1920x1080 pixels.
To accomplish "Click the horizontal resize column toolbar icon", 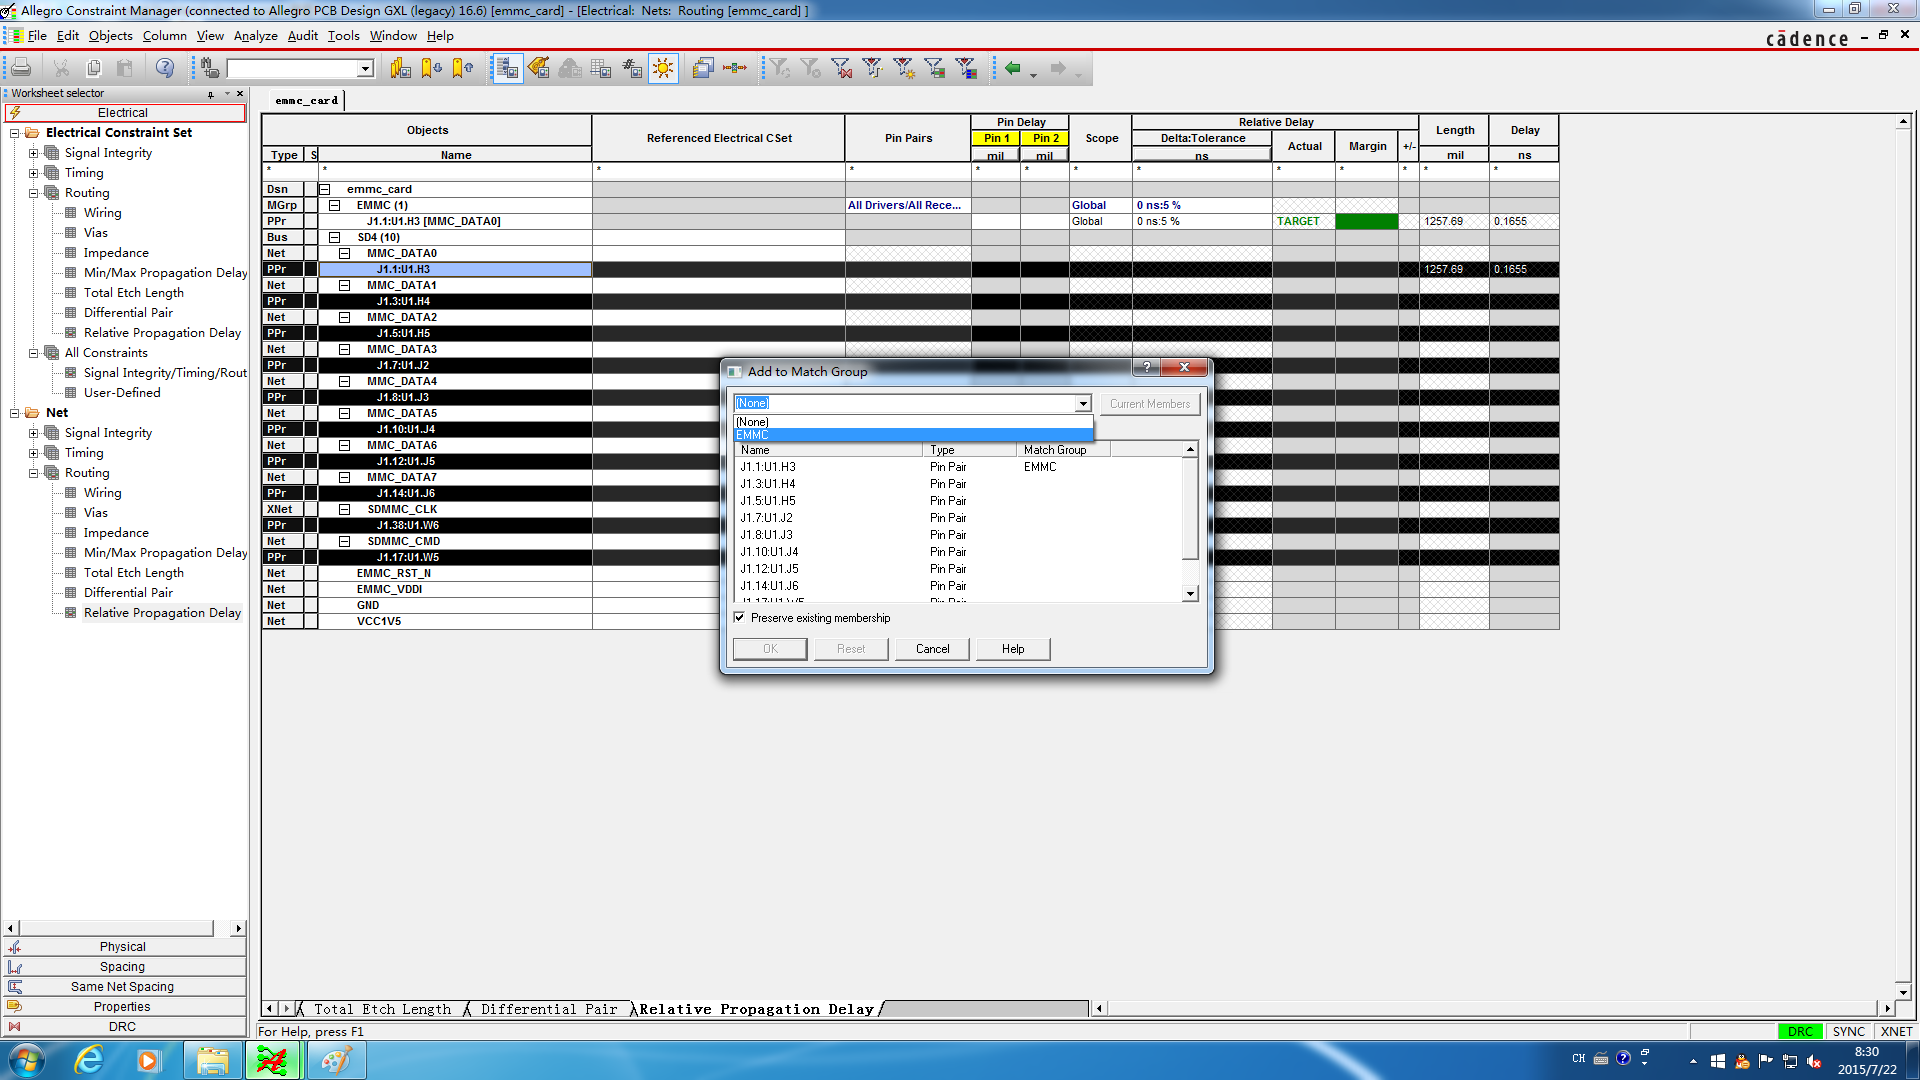I will coord(735,68).
